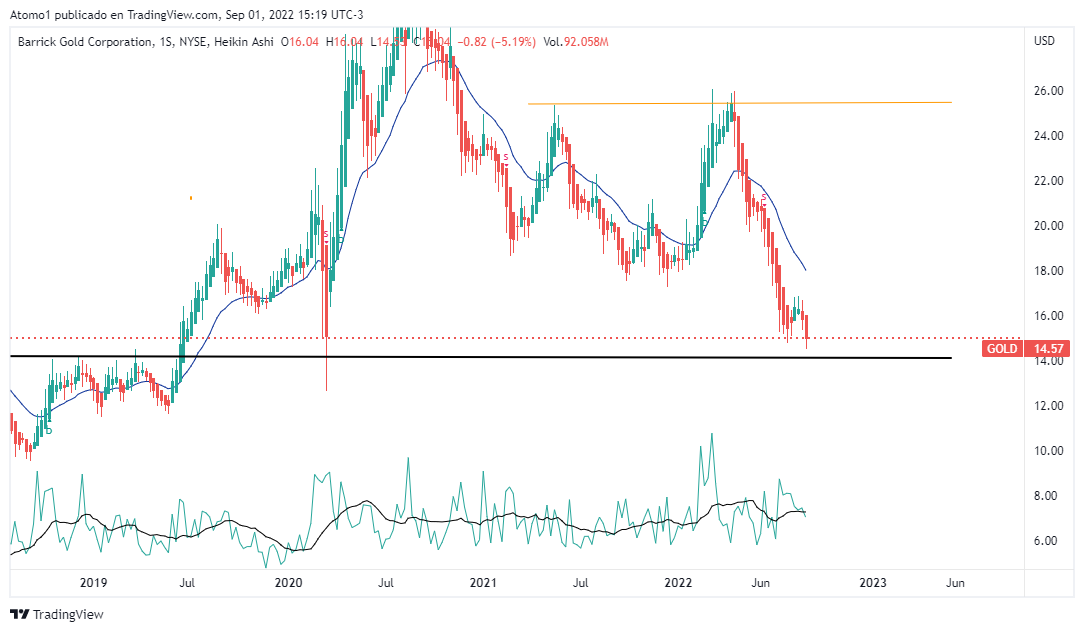1084x632 pixels.
Task: Click the 12.00 price axis label
Action: point(1048,405)
